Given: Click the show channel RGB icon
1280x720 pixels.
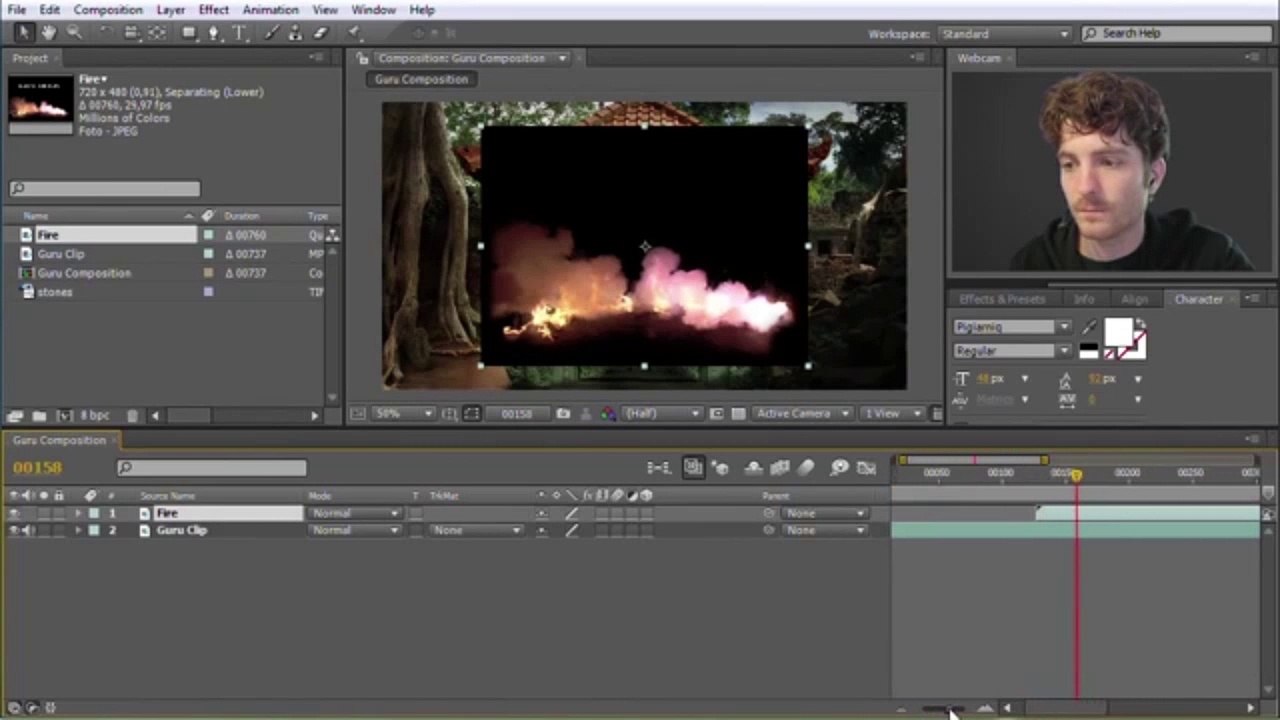Looking at the screenshot, I should coord(608,414).
